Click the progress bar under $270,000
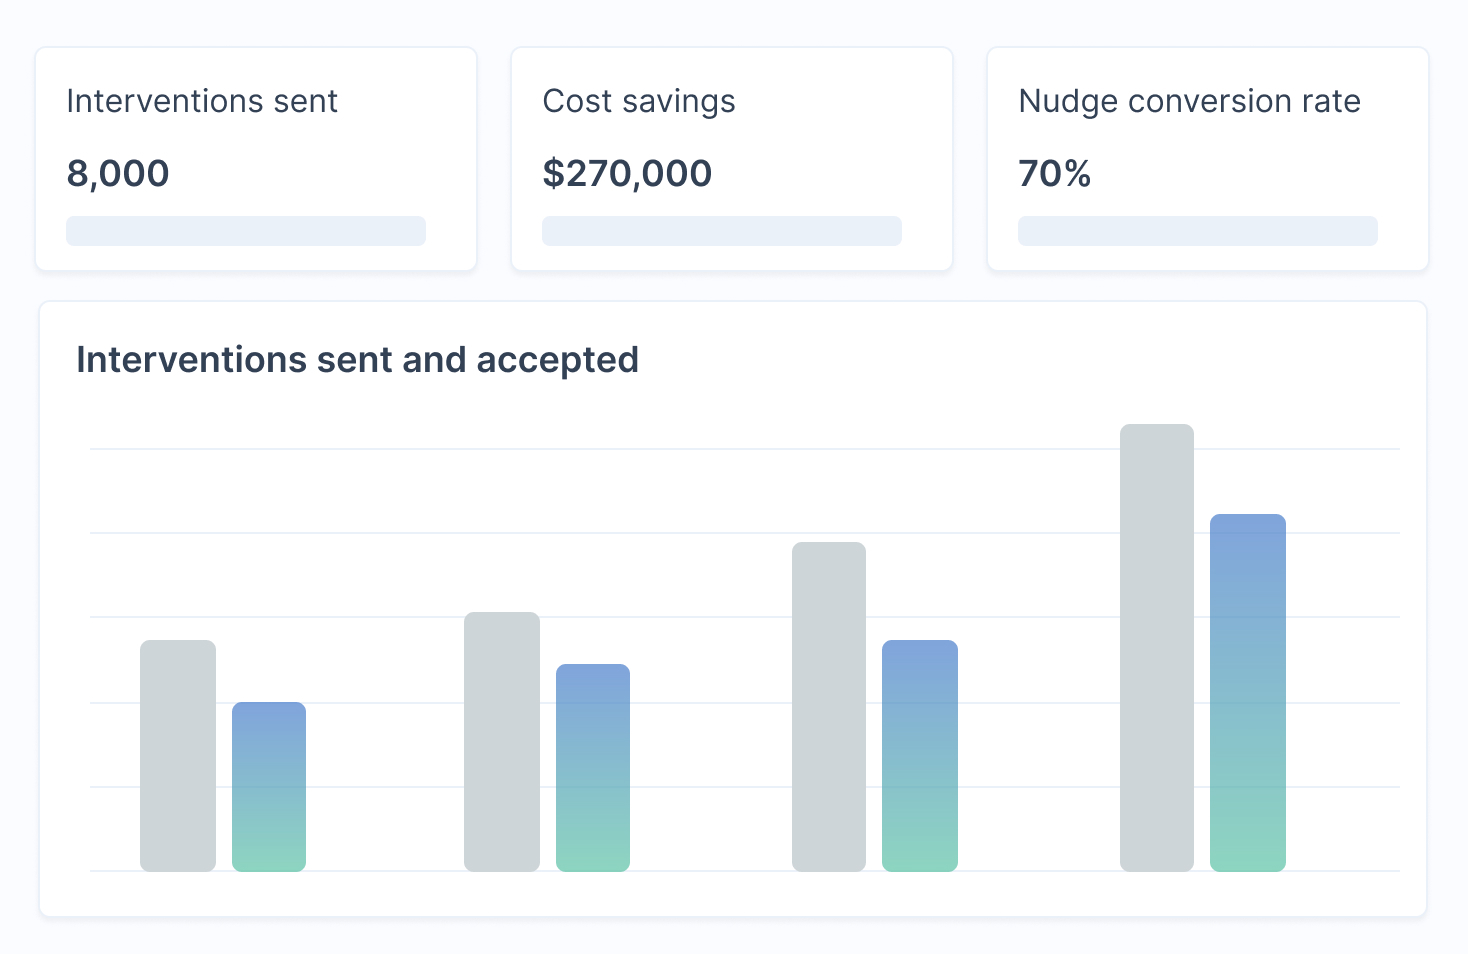The width and height of the screenshot is (1468, 954). [722, 231]
